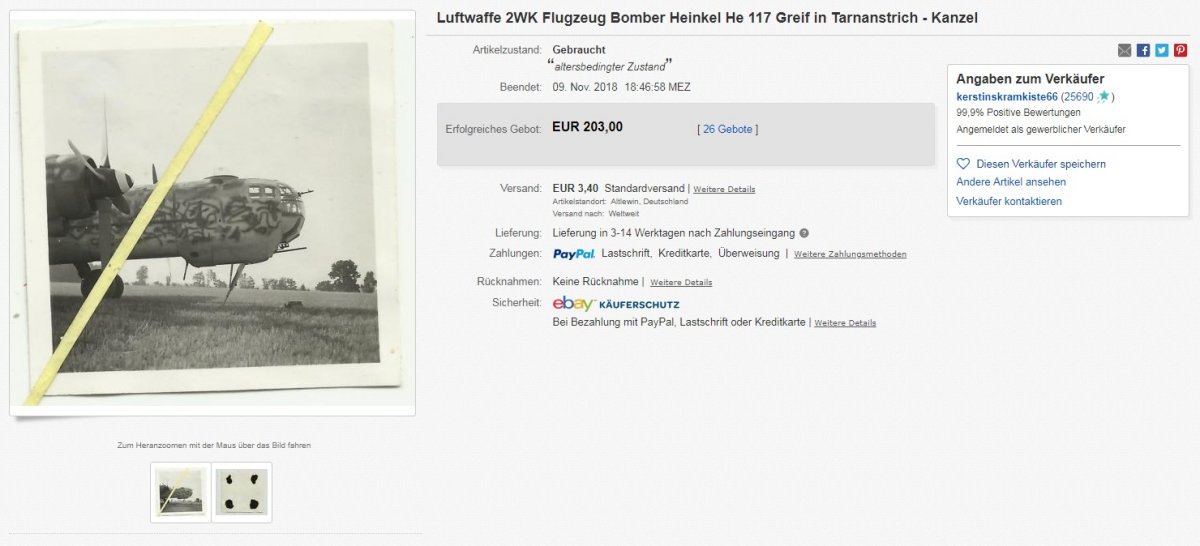Click the seller feedback star icon
This screenshot has height=546, width=1200.
[1102, 97]
